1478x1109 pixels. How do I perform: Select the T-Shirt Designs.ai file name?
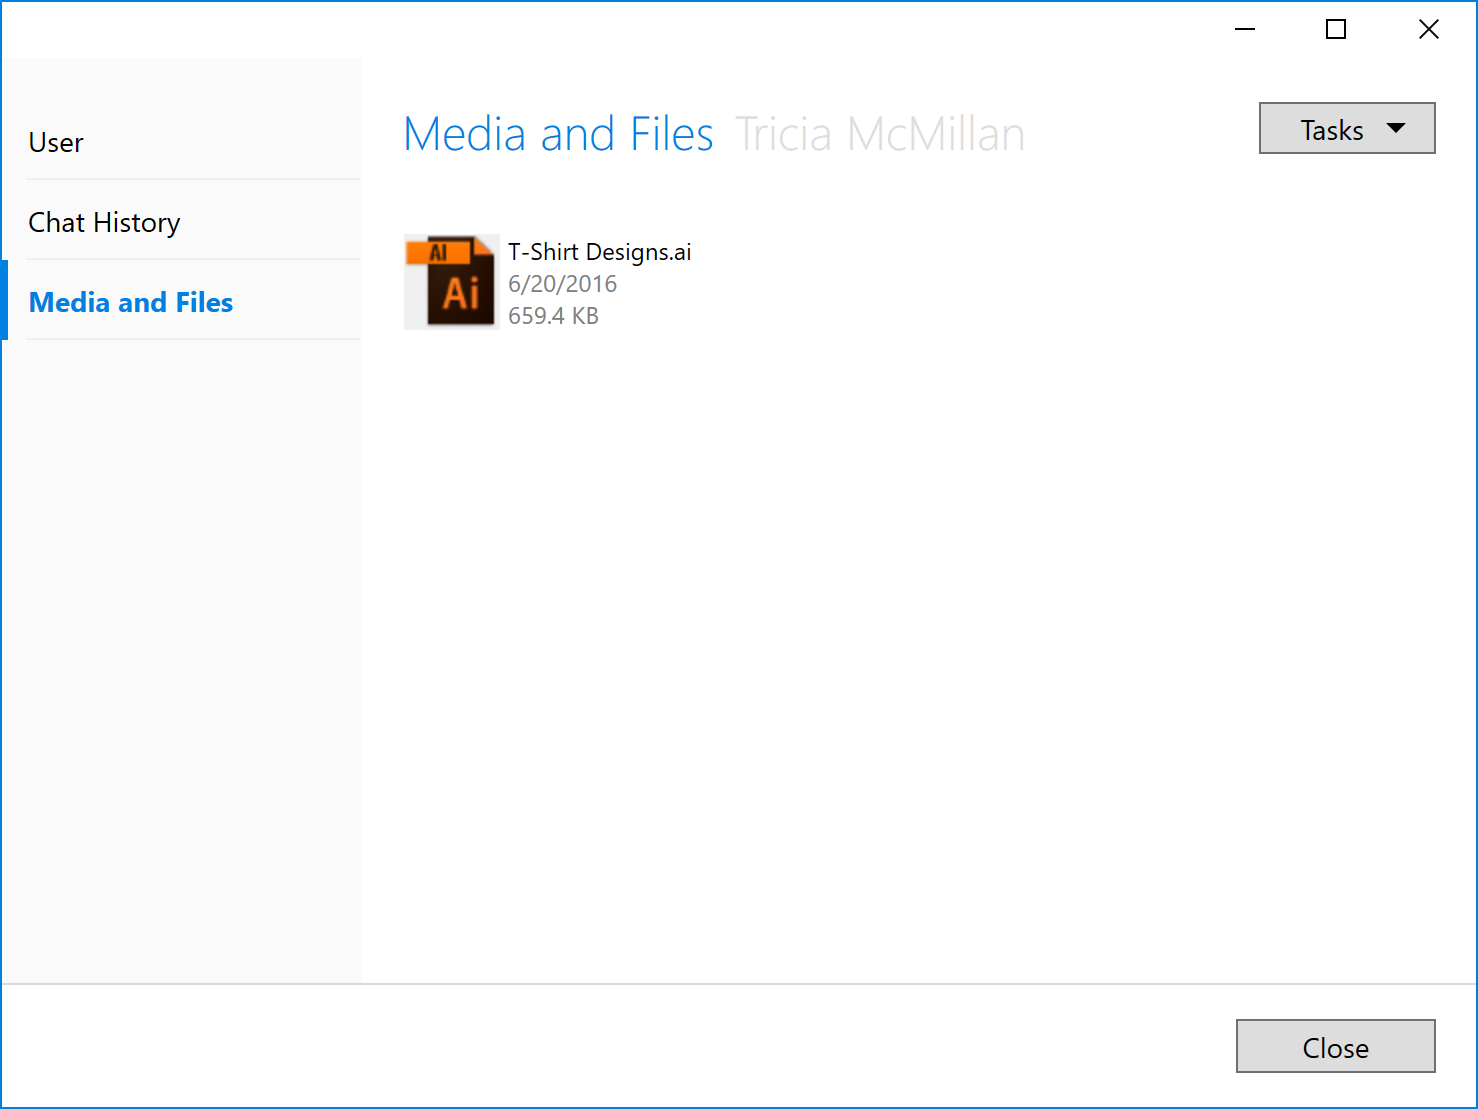click(599, 252)
